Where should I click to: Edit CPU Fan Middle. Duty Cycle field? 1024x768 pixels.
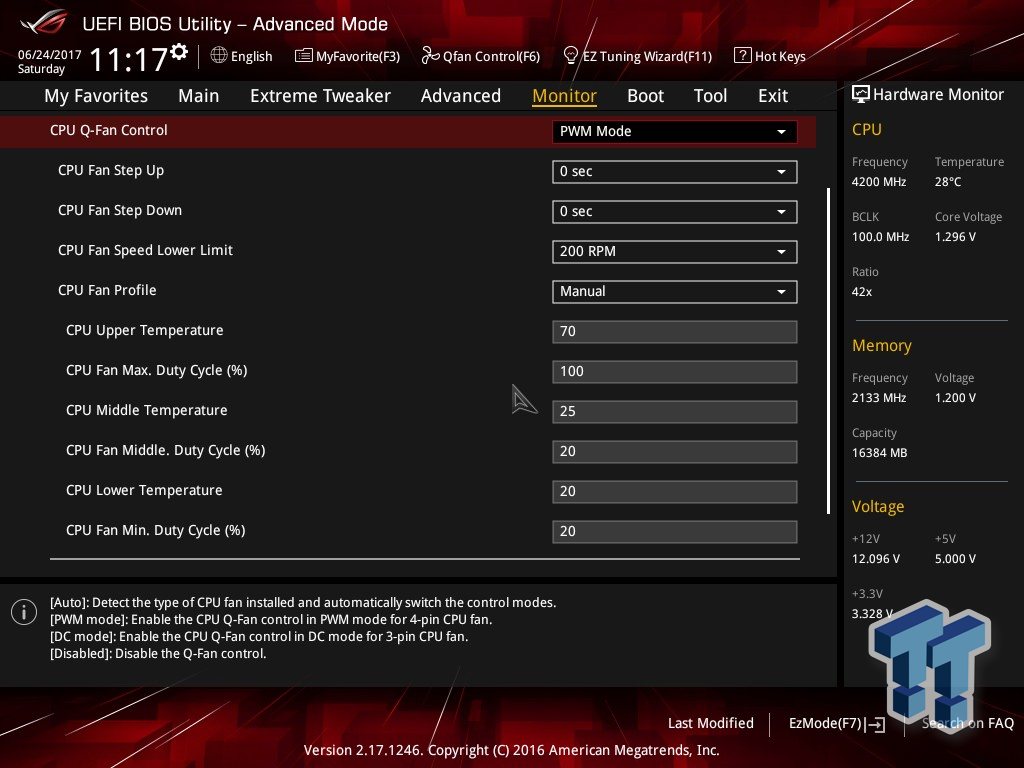pyautogui.click(x=675, y=451)
